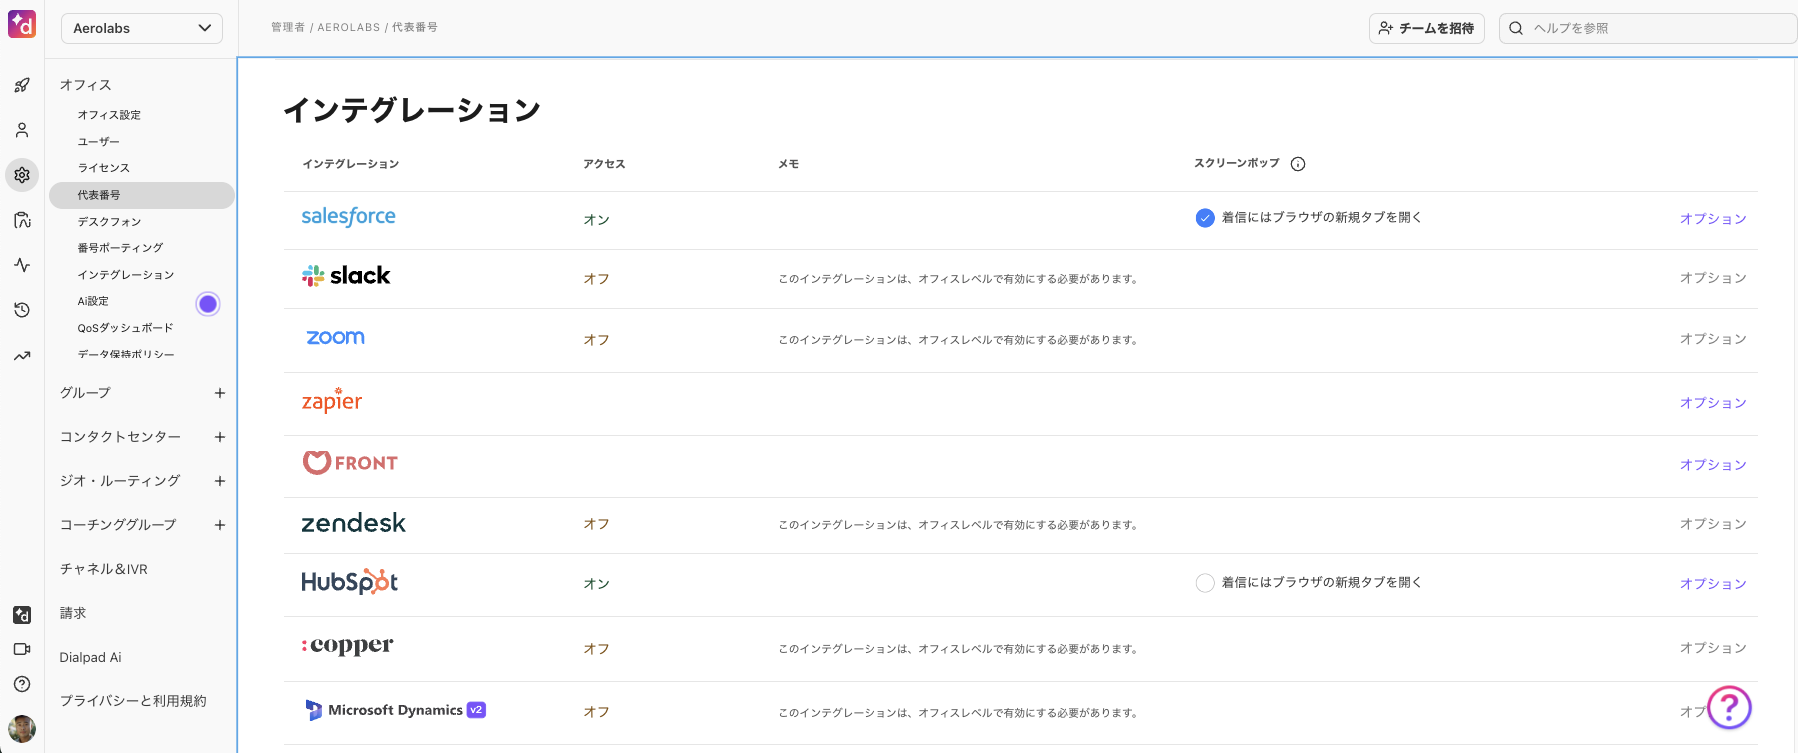This screenshot has width=1798, height=753.
Task: Open AI設定 in the sidebar
Action: pos(93,301)
